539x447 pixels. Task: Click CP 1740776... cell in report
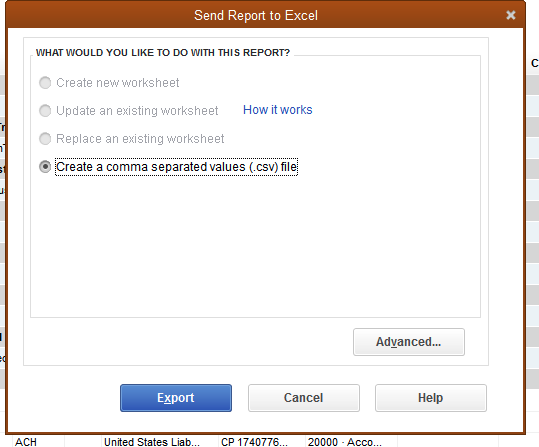point(262,441)
